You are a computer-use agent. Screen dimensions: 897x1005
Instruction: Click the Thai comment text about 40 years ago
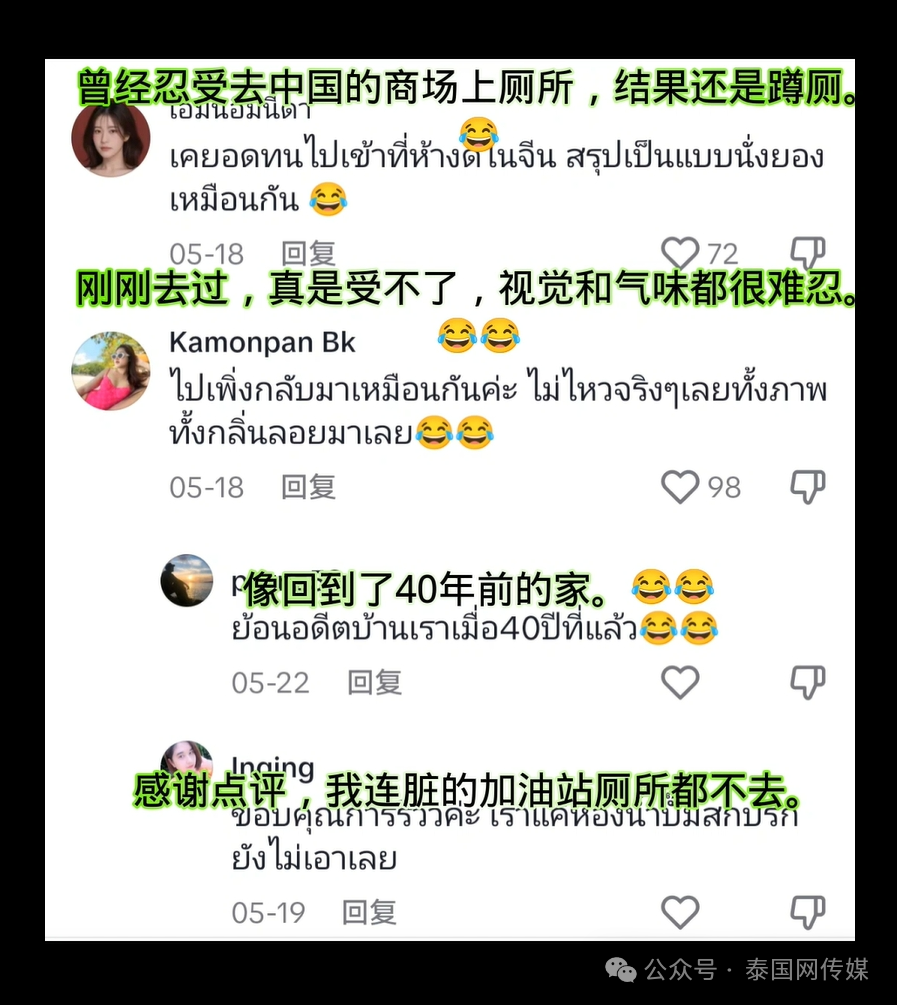[434, 629]
